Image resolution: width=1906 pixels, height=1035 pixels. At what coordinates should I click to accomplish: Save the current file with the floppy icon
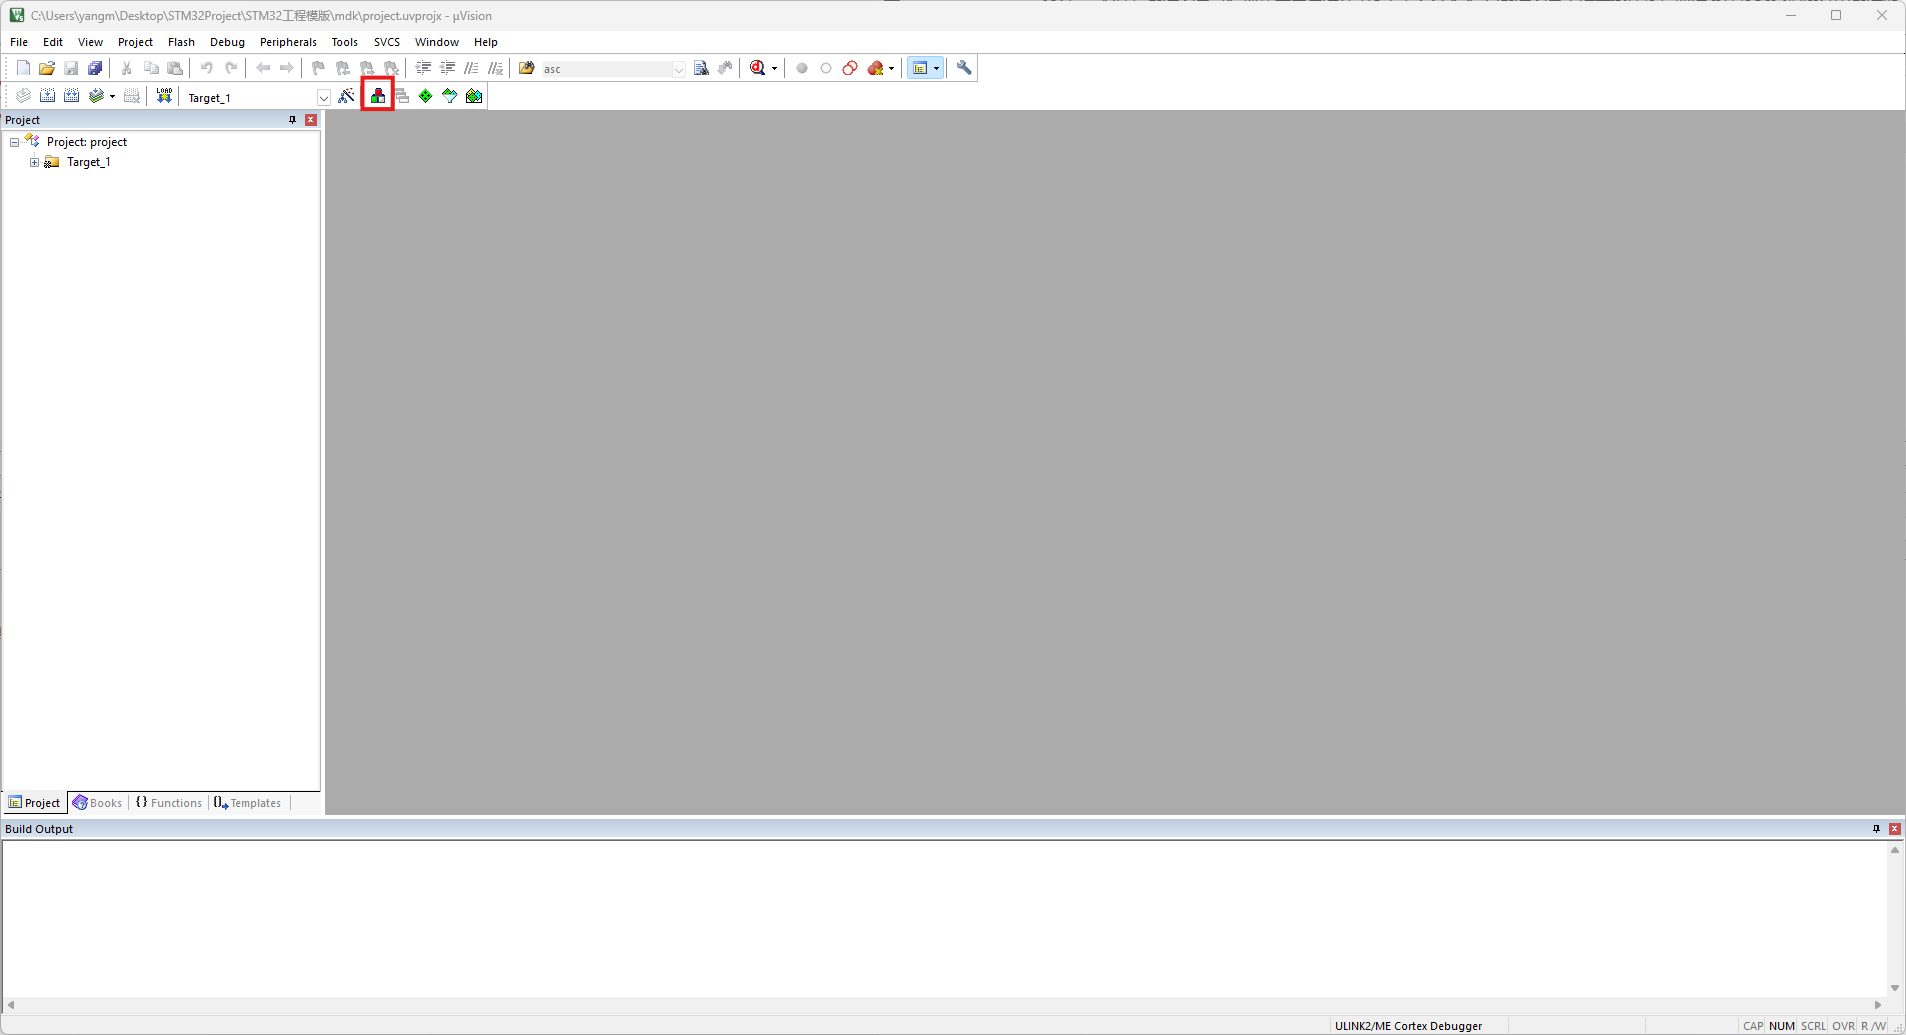pyautogui.click(x=71, y=68)
